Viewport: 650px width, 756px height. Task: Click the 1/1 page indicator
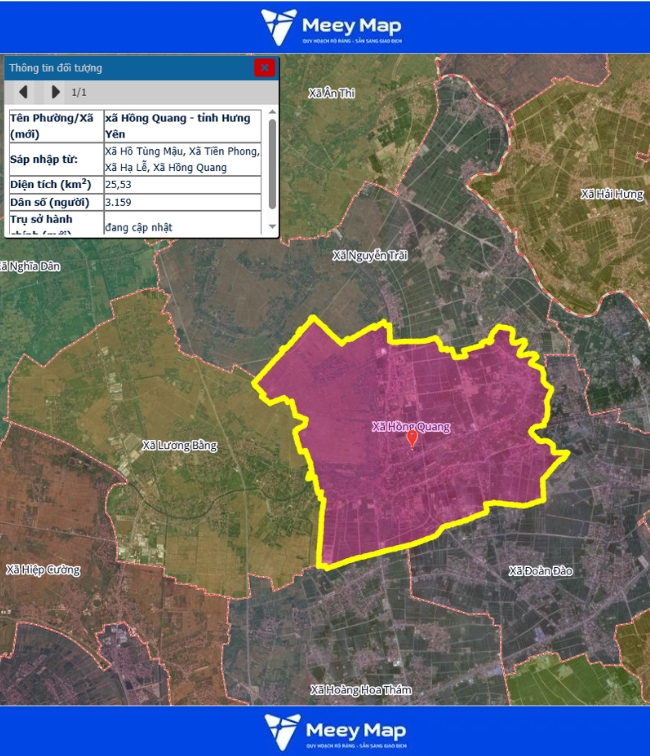tap(79, 93)
